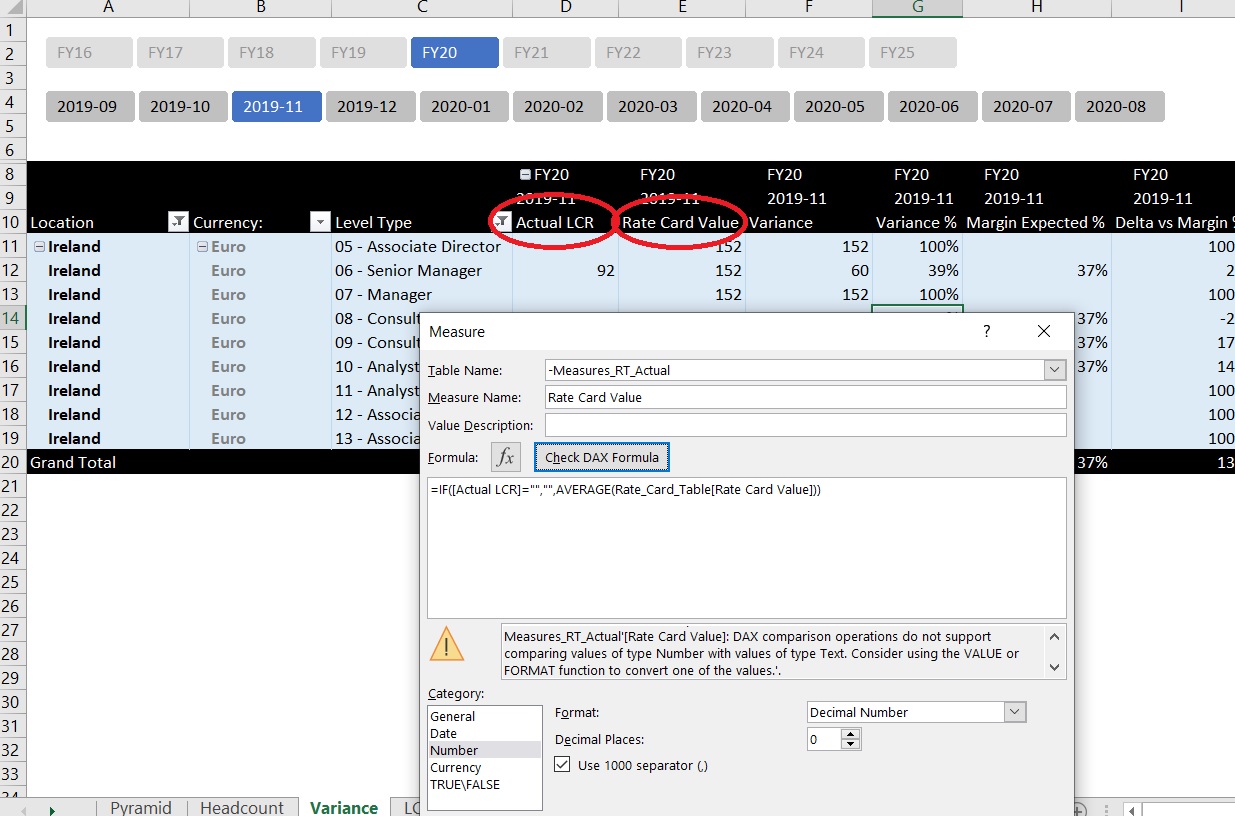The image size is (1235, 816).
Task: Select the Variance sheet tab
Action: point(344,807)
